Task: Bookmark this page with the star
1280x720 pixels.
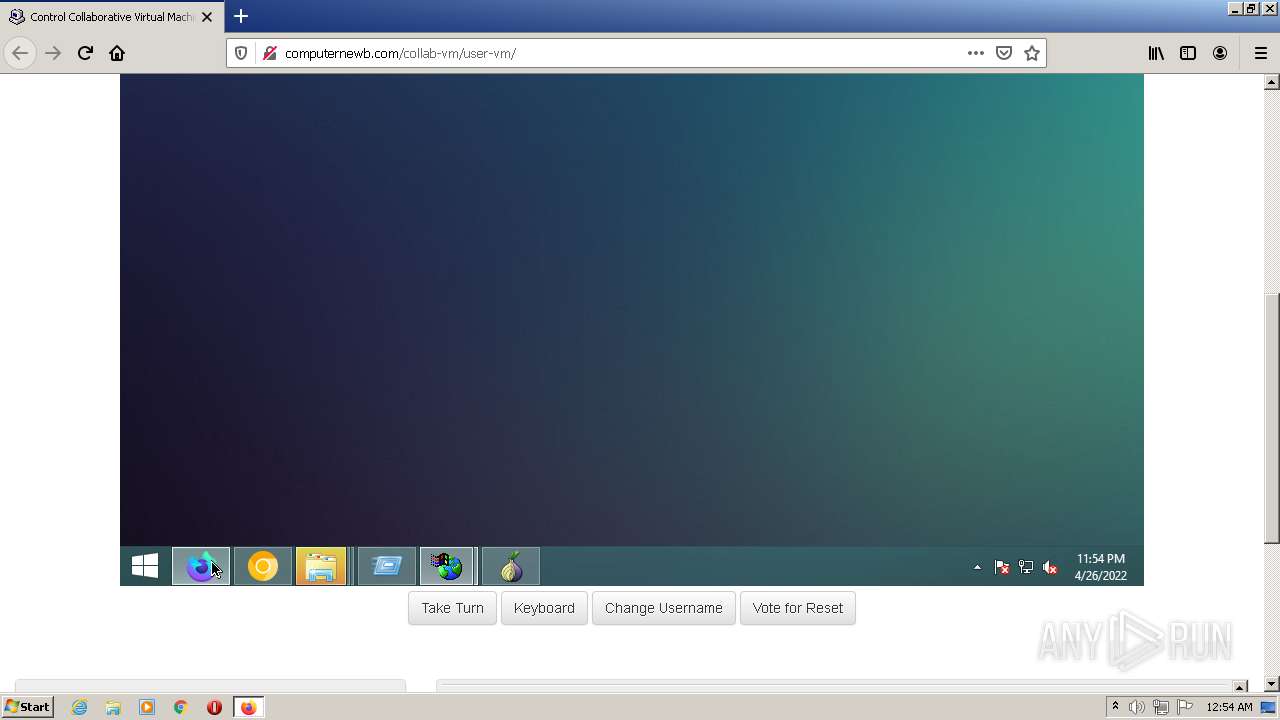Action: click(x=1032, y=53)
